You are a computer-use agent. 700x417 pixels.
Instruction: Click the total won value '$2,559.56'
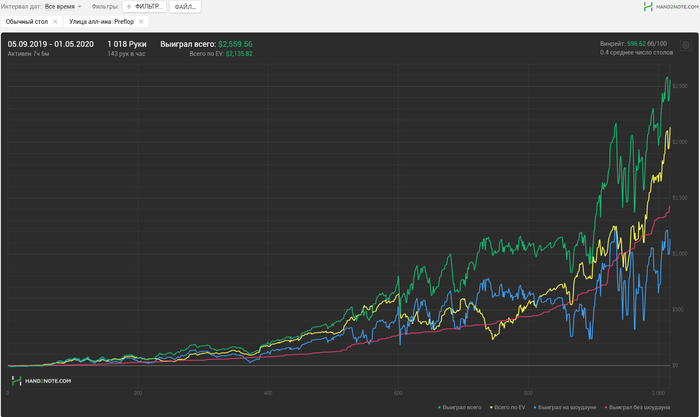pyautogui.click(x=235, y=44)
